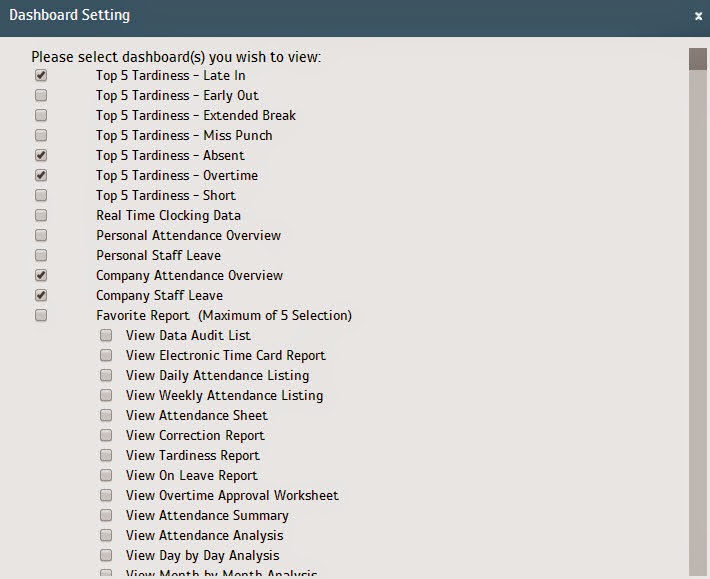This screenshot has width=710, height=579.
Task: Check Personal Attendance Overview box
Action: coord(41,235)
